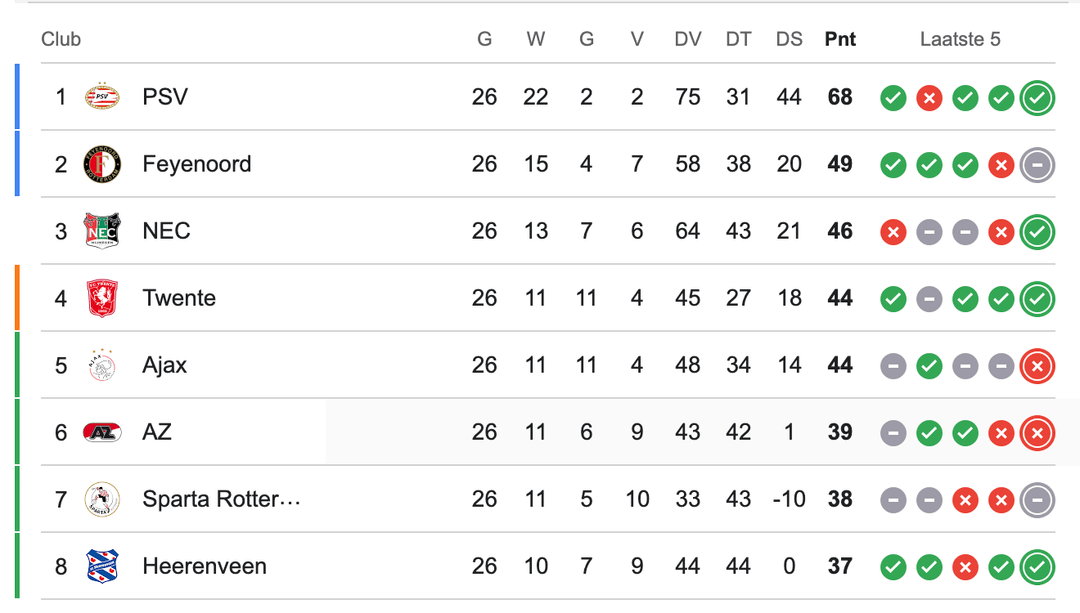This screenshot has width=1080, height=613.
Task: Click the Ajax club logo
Action: click(102, 365)
